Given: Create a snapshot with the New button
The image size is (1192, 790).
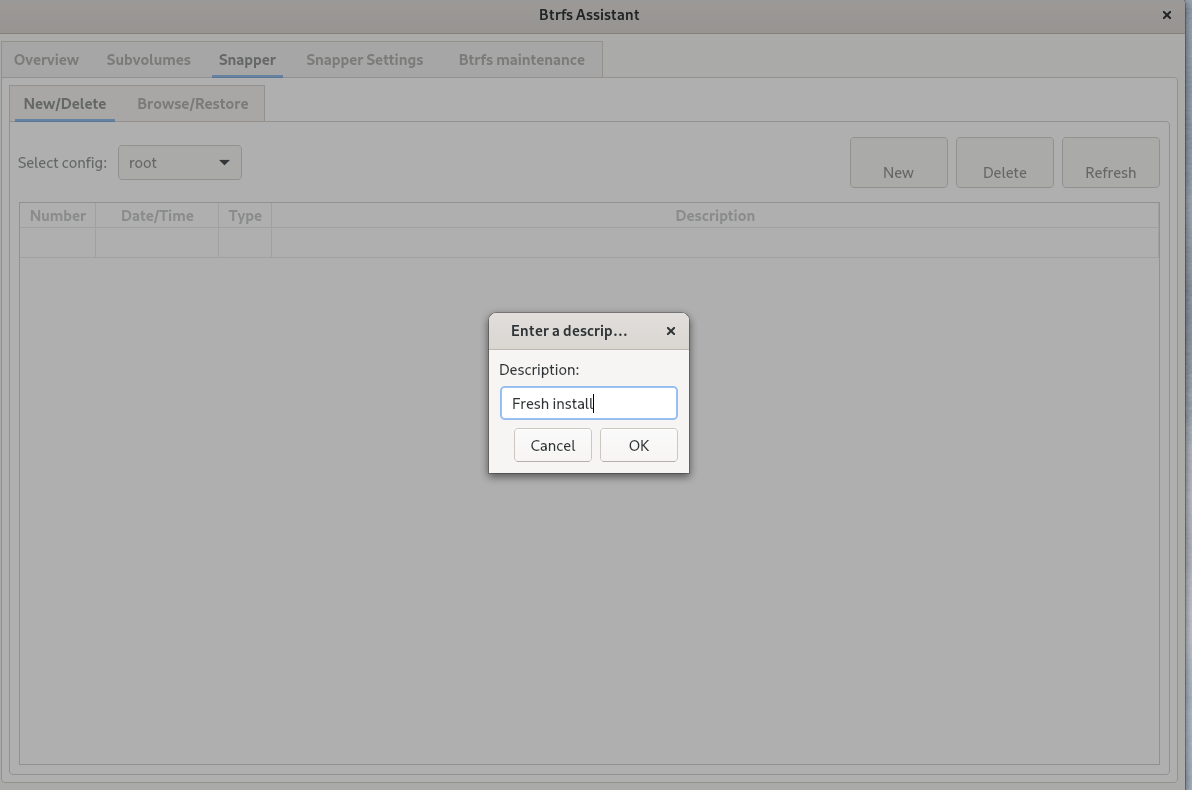Looking at the screenshot, I should click(899, 163).
